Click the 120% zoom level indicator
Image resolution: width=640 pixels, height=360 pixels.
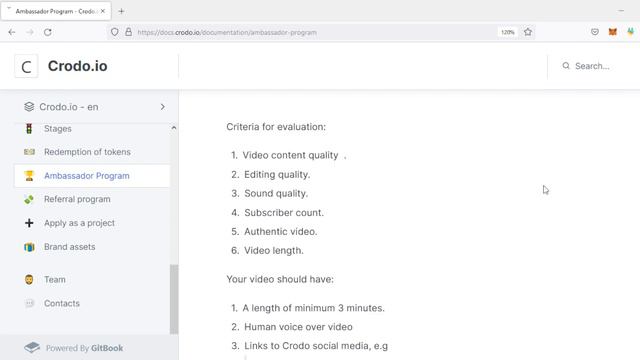coord(507,32)
